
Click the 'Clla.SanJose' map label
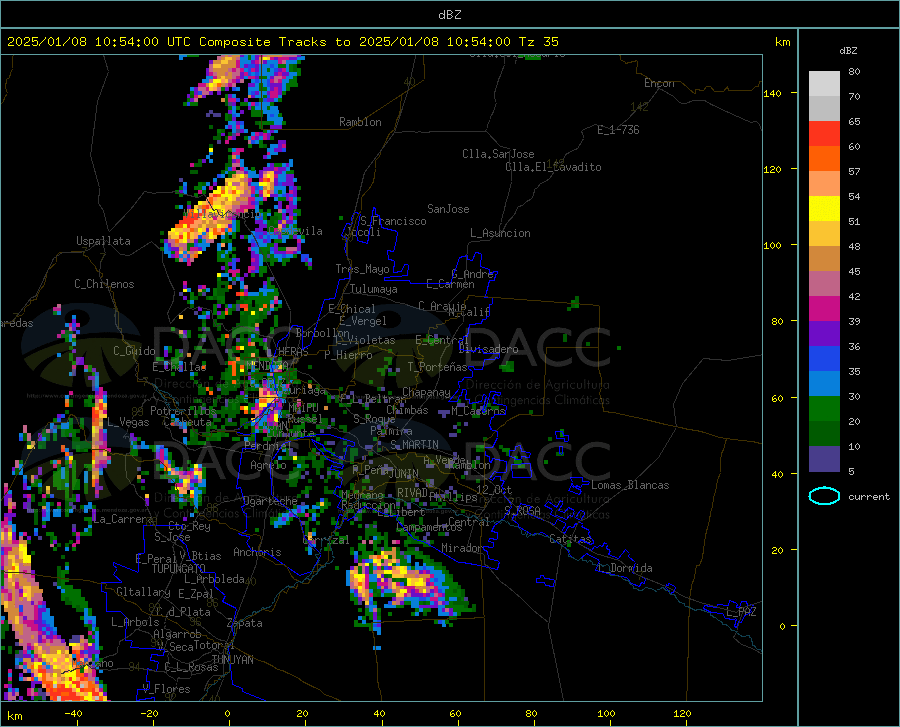tap(498, 154)
